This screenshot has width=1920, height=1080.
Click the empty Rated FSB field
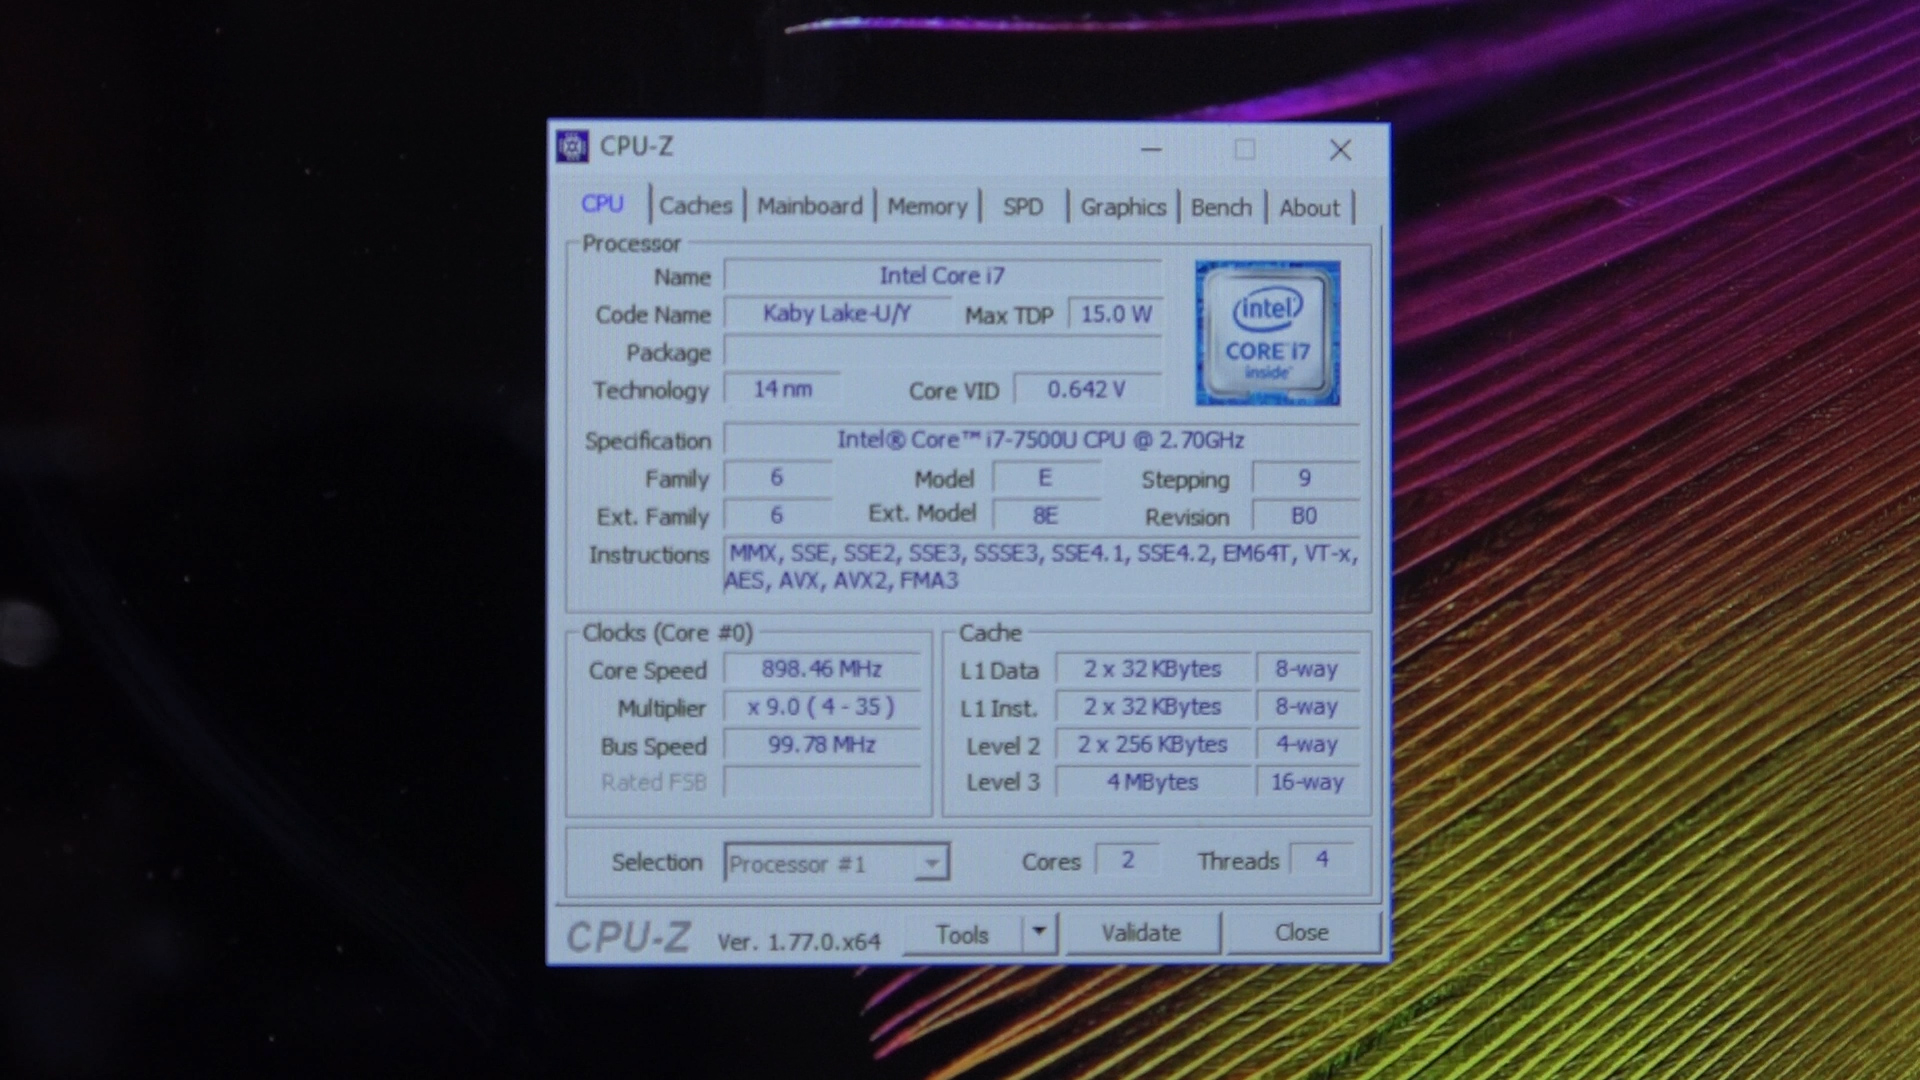coord(821,782)
